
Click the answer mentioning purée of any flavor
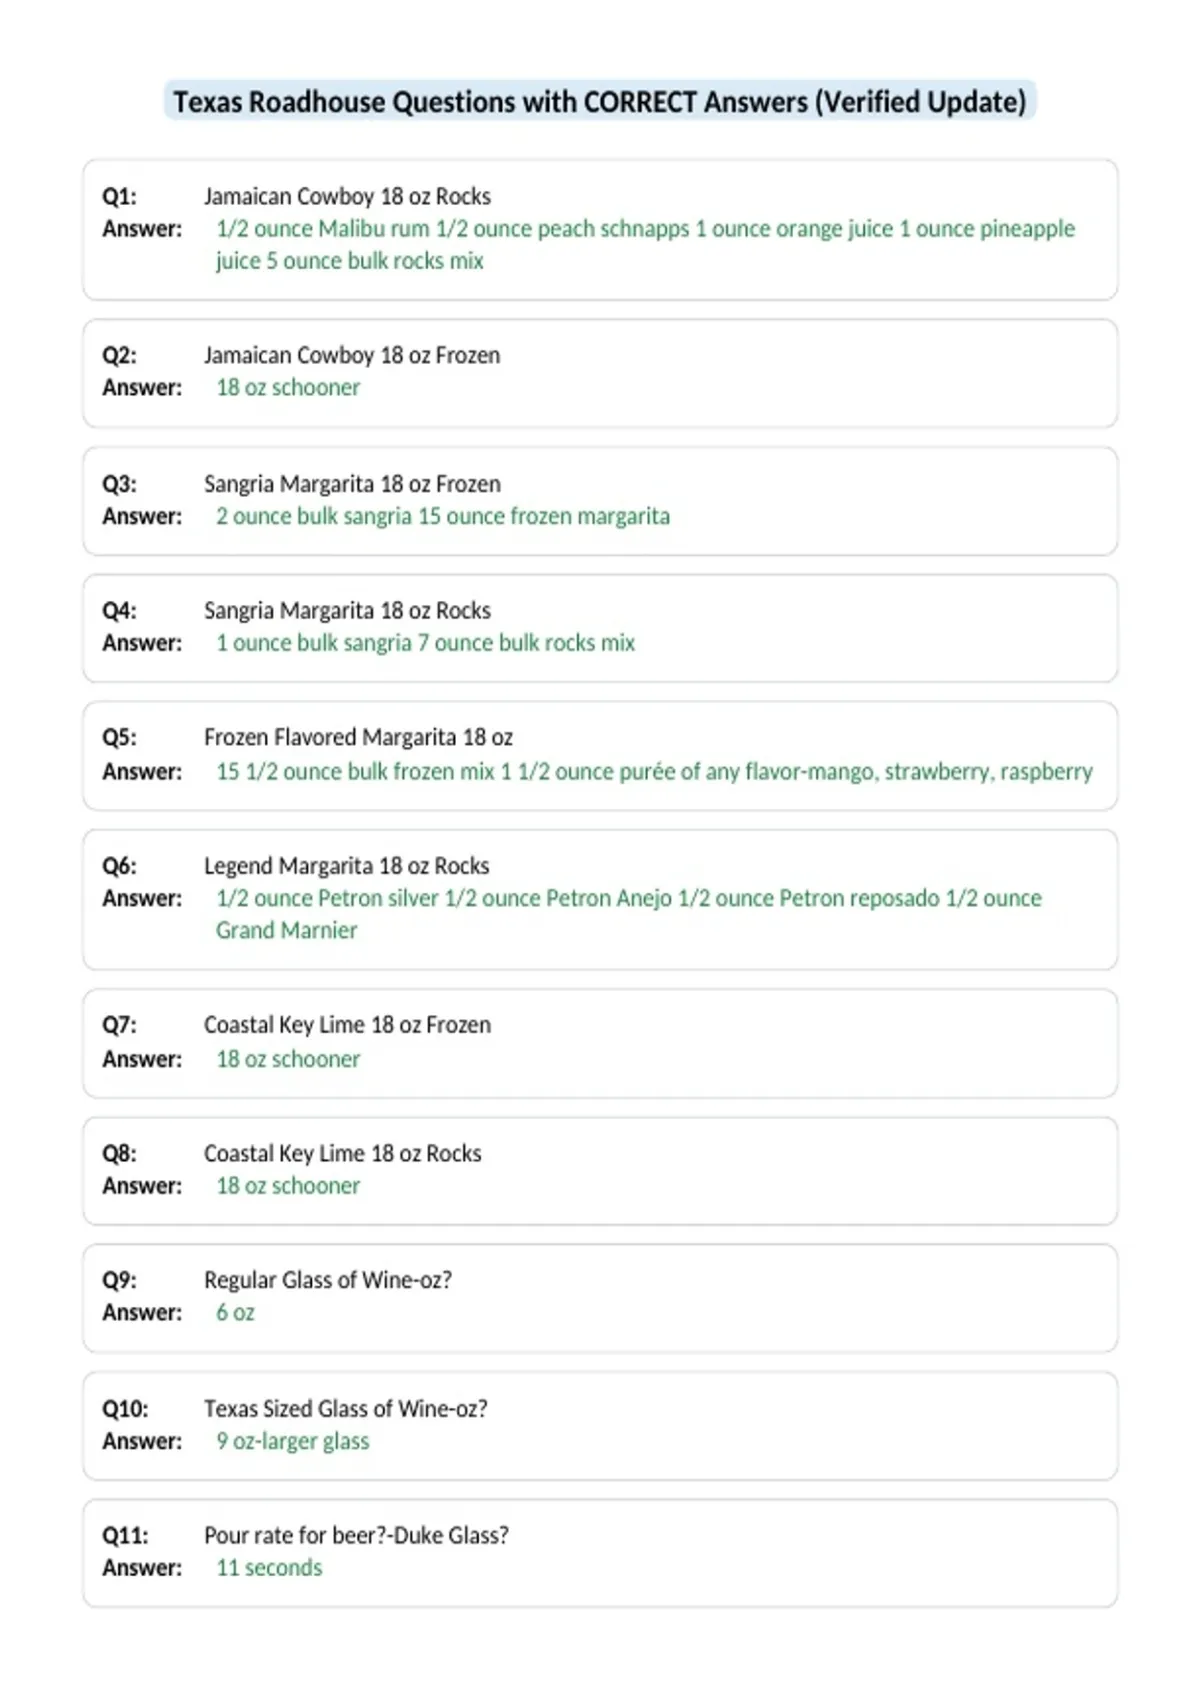tap(654, 772)
